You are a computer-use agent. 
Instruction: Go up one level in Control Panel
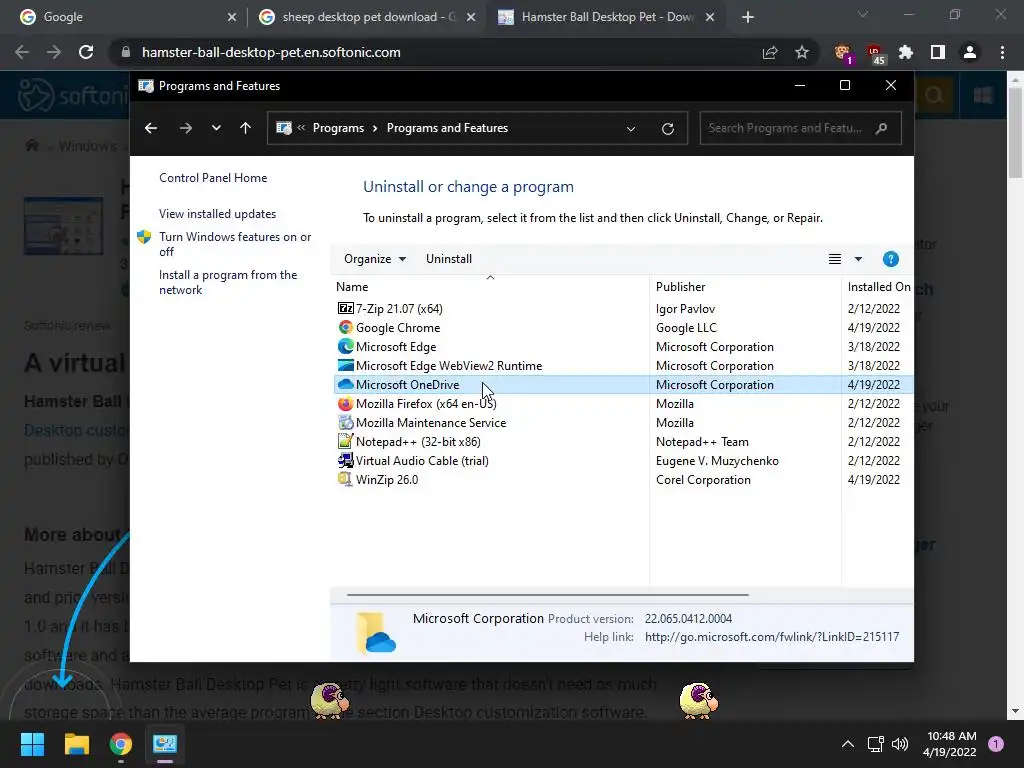point(246,128)
